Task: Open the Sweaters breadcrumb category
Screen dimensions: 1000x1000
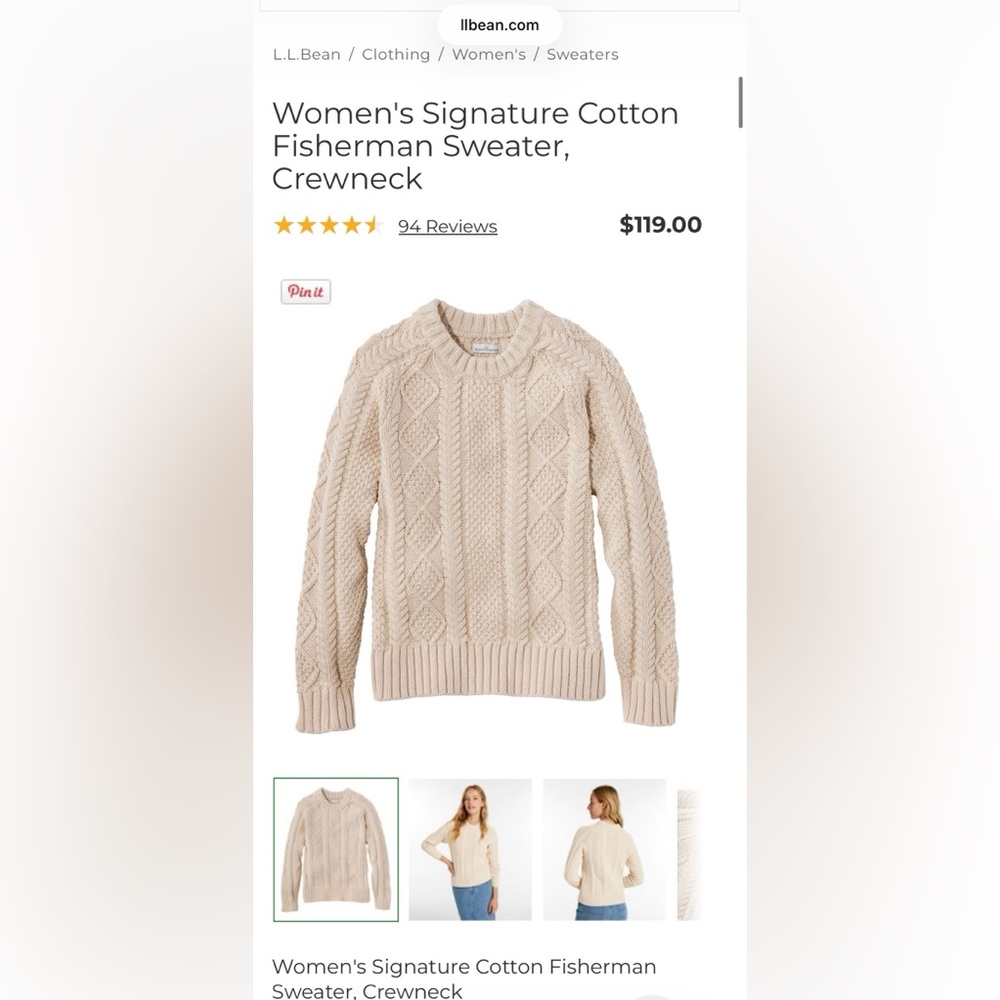Action: coord(583,54)
